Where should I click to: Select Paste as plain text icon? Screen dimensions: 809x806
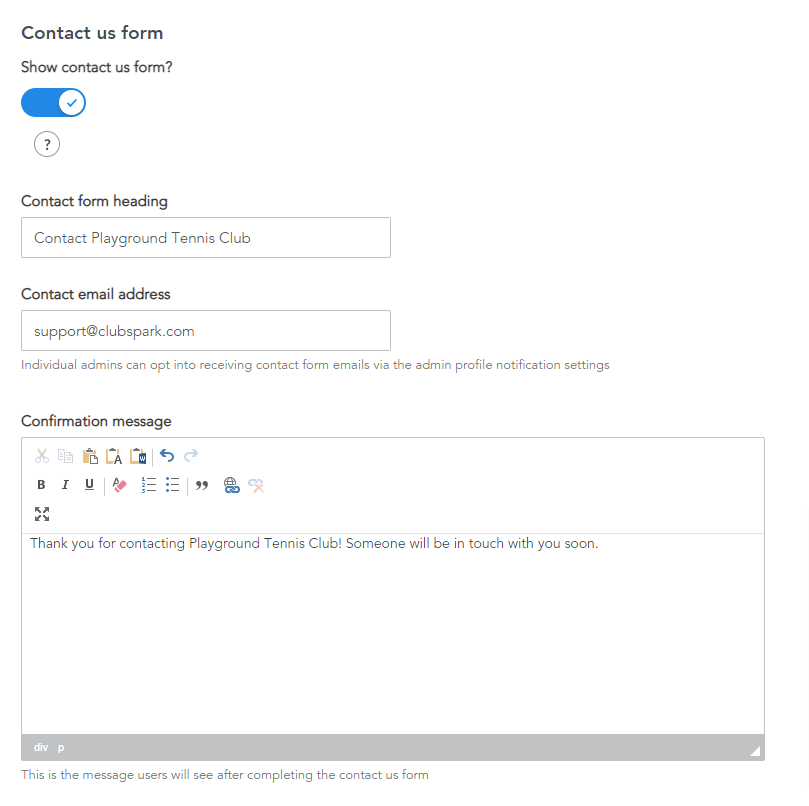pos(114,456)
